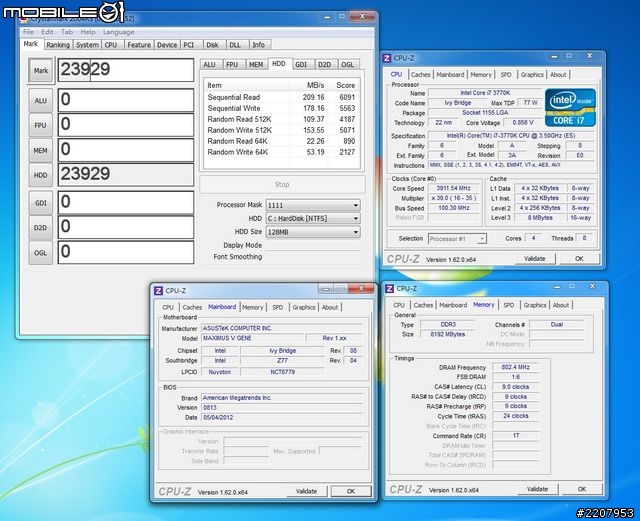This screenshot has width=640, height=521.
Task: Open the File menu in CrystalMark
Action: tap(28, 32)
